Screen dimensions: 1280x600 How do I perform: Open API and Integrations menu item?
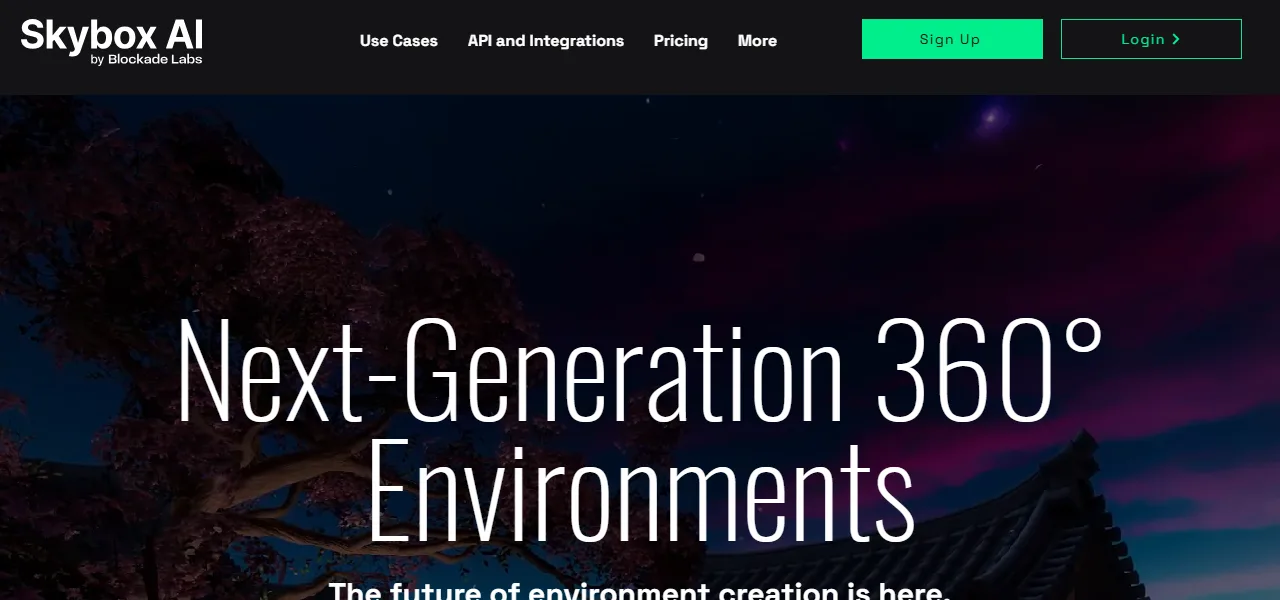click(x=546, y=41)
